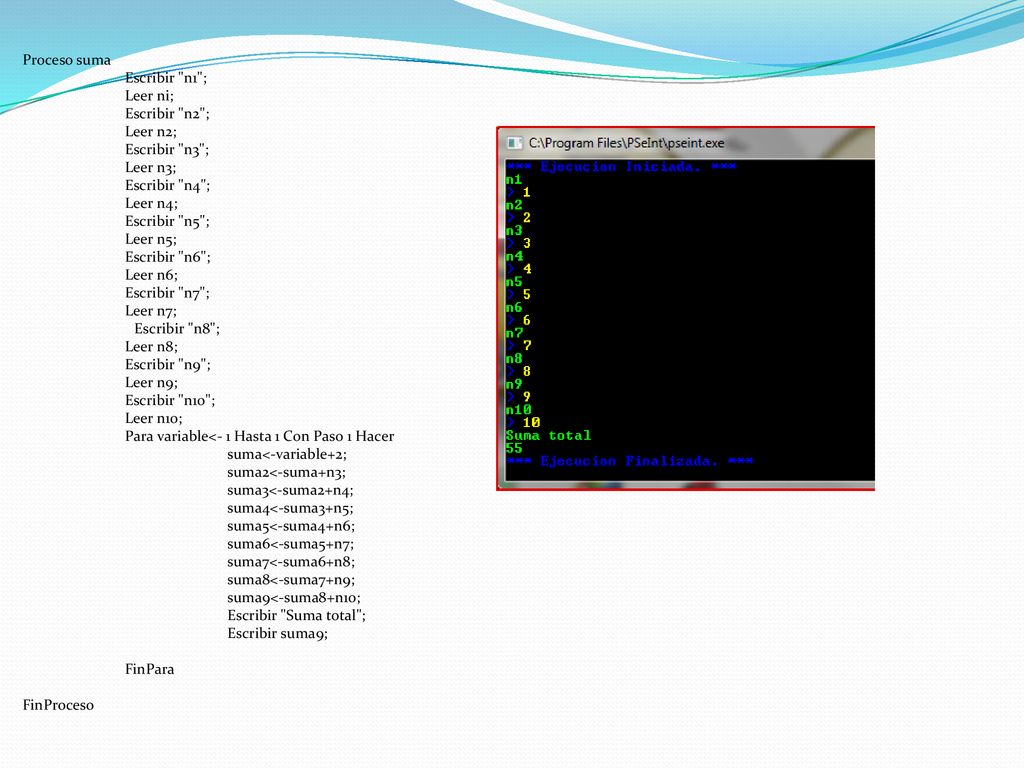Click the line 'suma9<-suma8+n10;'
1024x768 pixels.
pos(294,598)
